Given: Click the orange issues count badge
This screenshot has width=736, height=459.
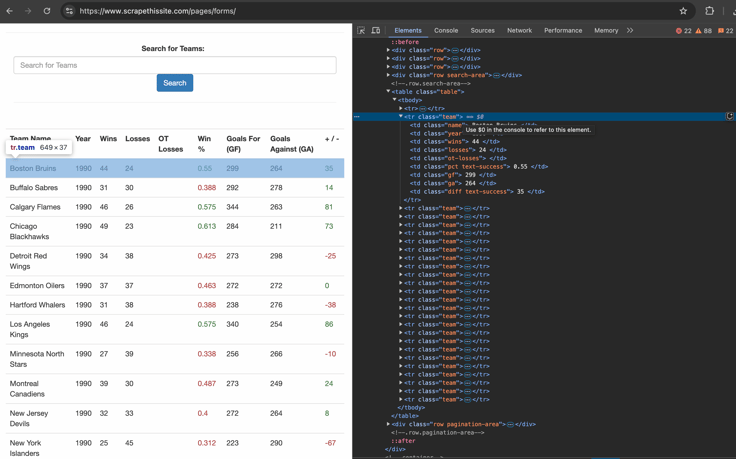Looking at the screenshot, I should coord(726,31).
